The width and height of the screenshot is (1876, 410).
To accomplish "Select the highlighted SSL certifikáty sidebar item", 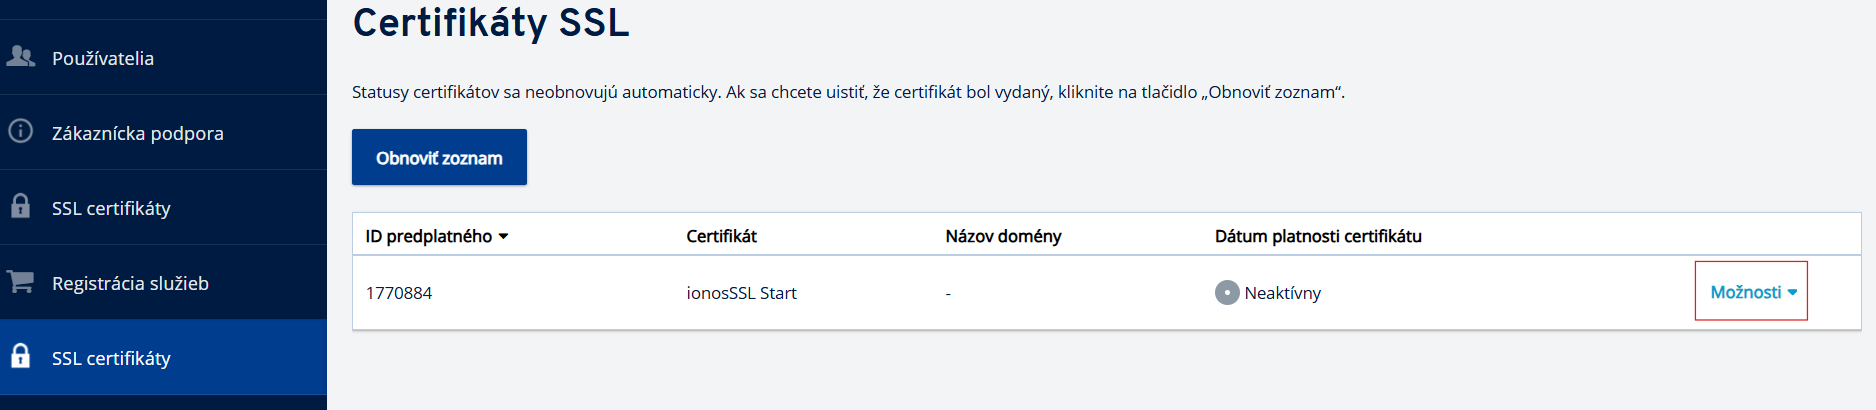I will (x=111, y=358).
